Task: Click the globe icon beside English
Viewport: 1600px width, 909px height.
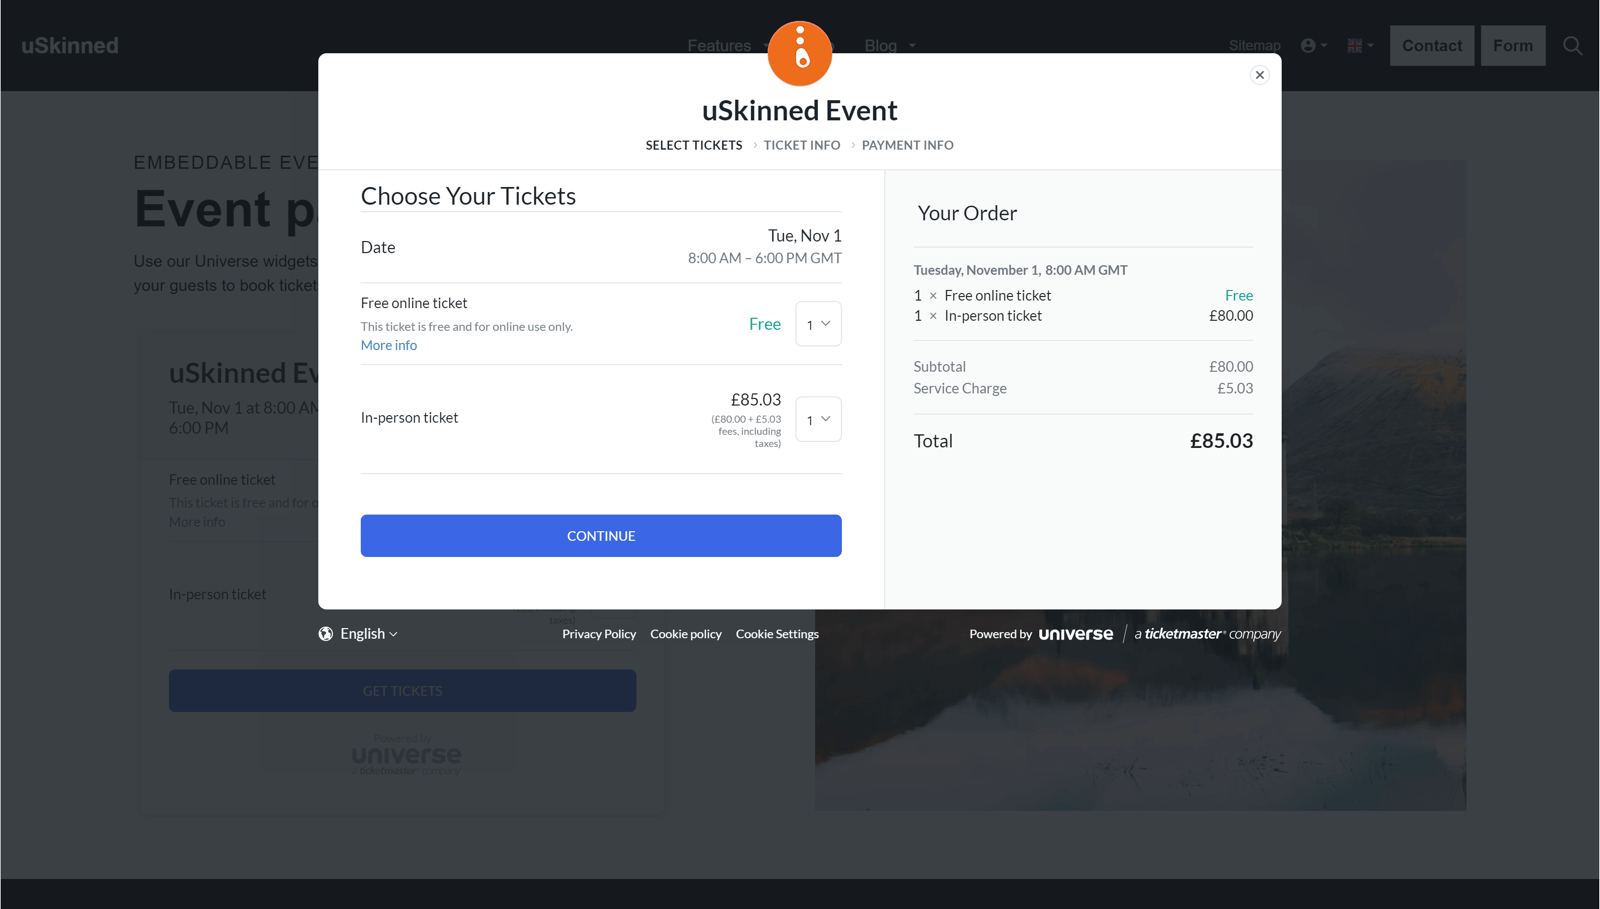Action: [x=324, y=633]
